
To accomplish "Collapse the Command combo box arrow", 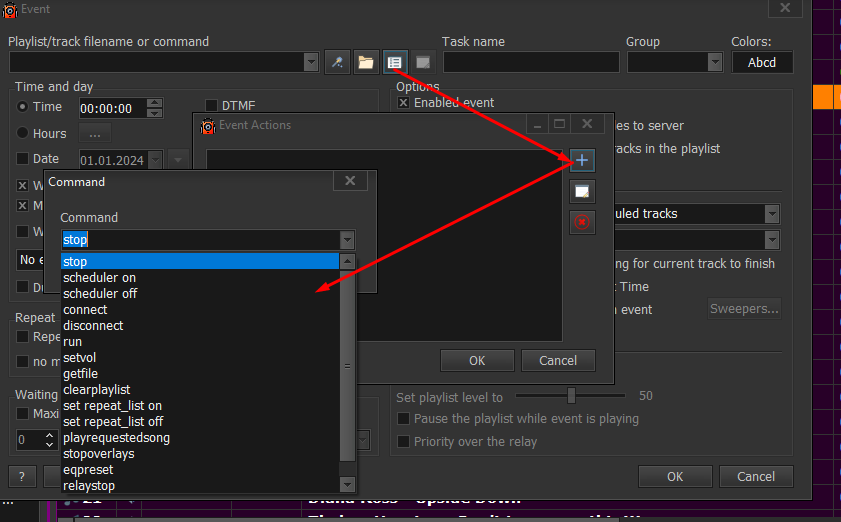I will click(346, 240).
